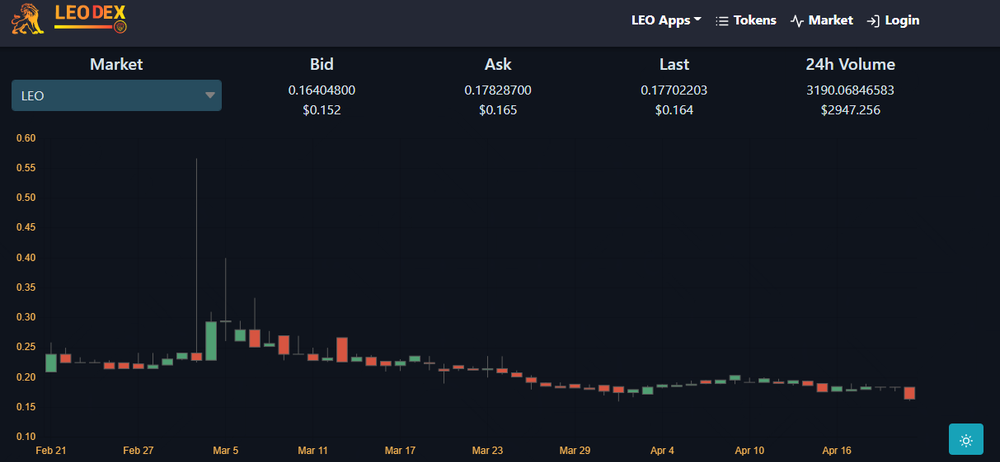Select the Last price 0.17702203
Screen dimensions: 1000x462
point(673,91)
